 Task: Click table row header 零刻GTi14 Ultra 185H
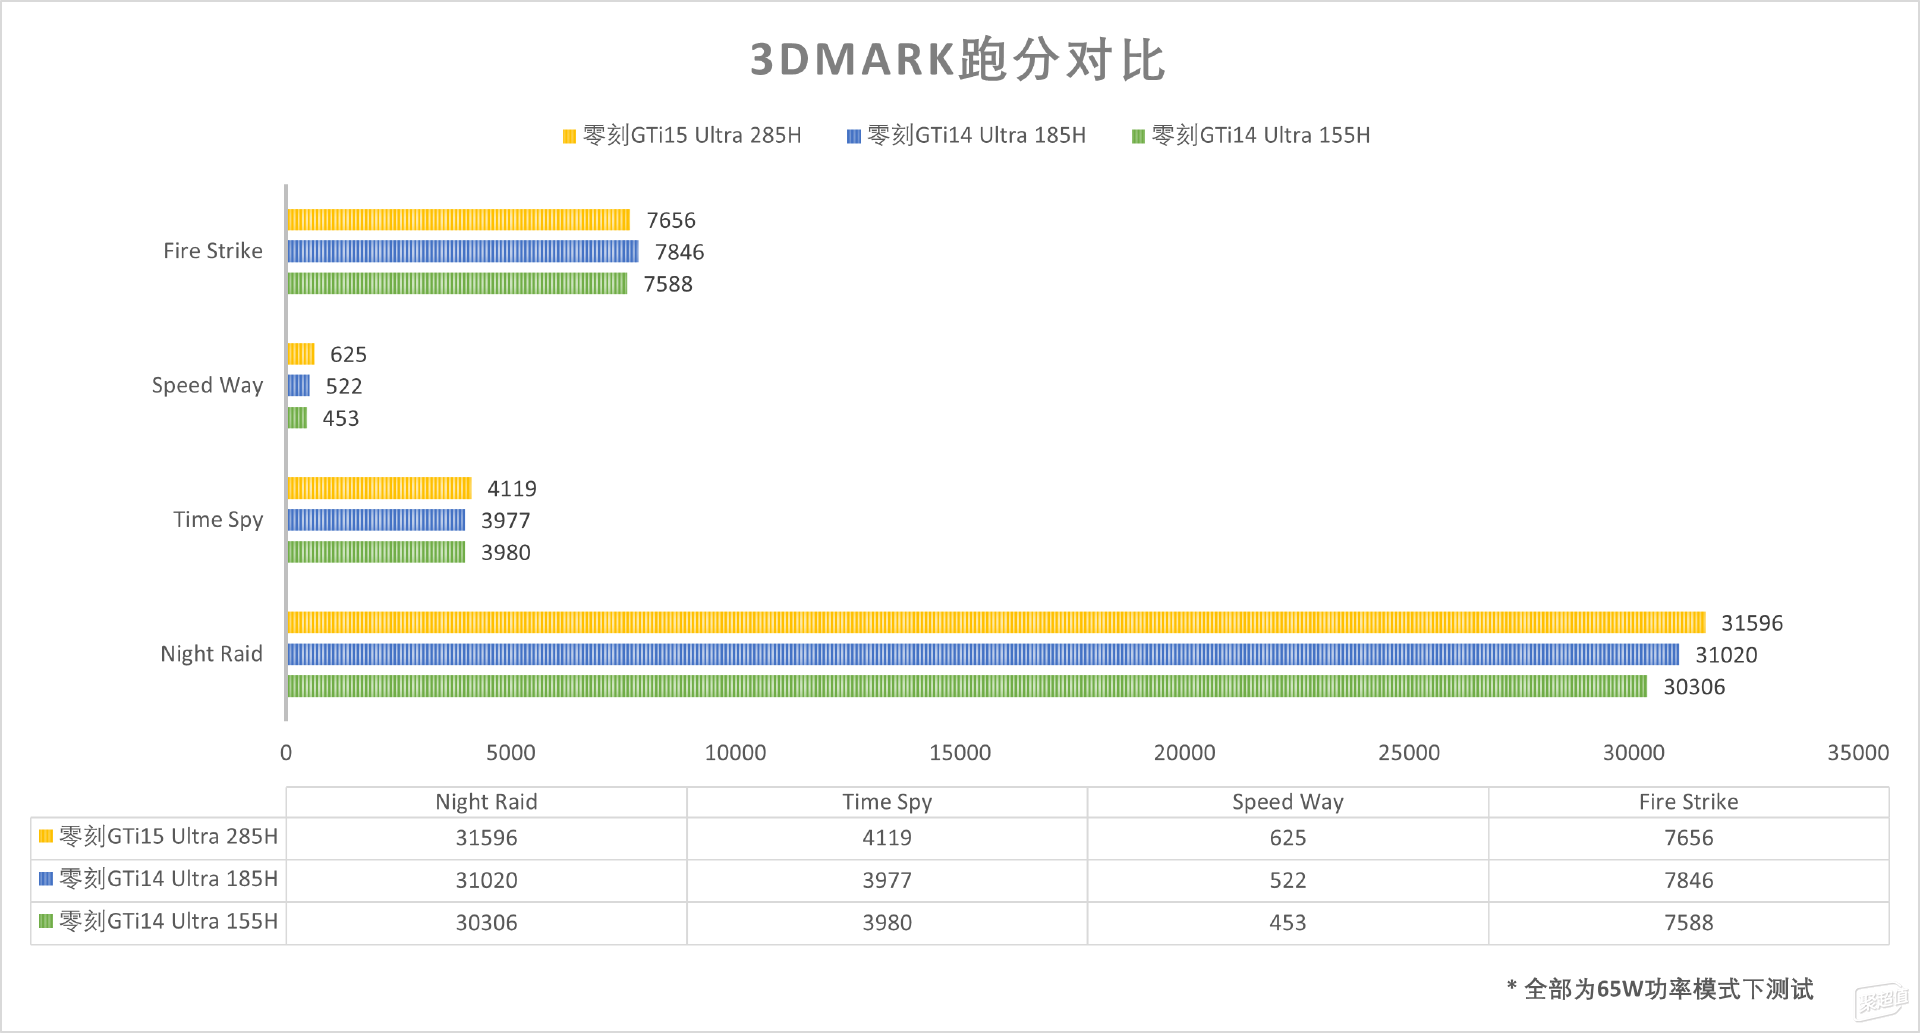click(x=159, y=880)
